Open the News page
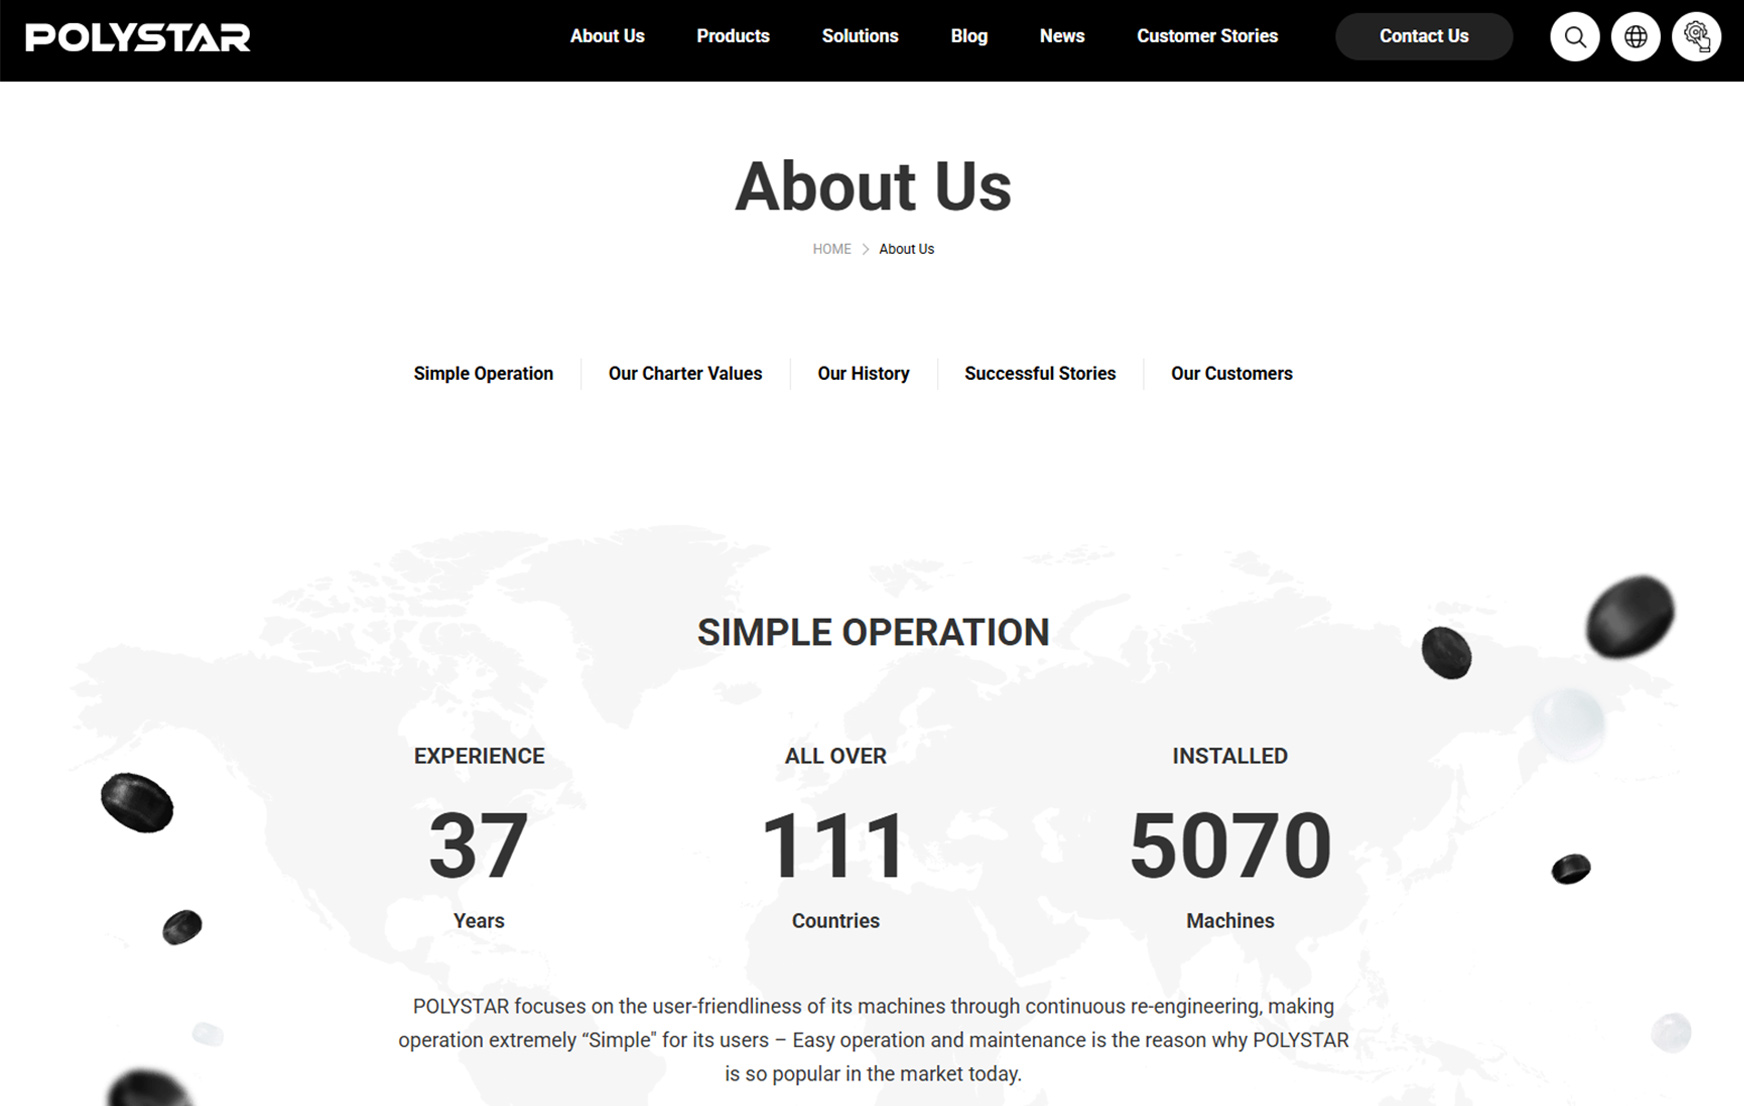 pos(1061,36)
